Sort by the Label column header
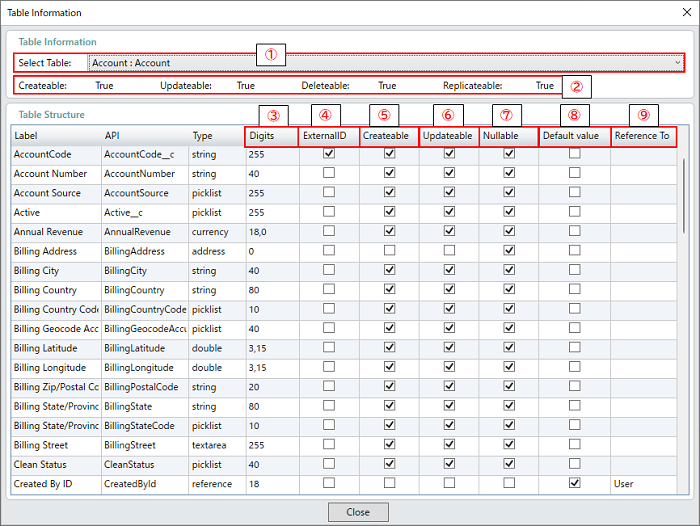Image resolution: width=700 pixels, height=526 pixels. 56,136
